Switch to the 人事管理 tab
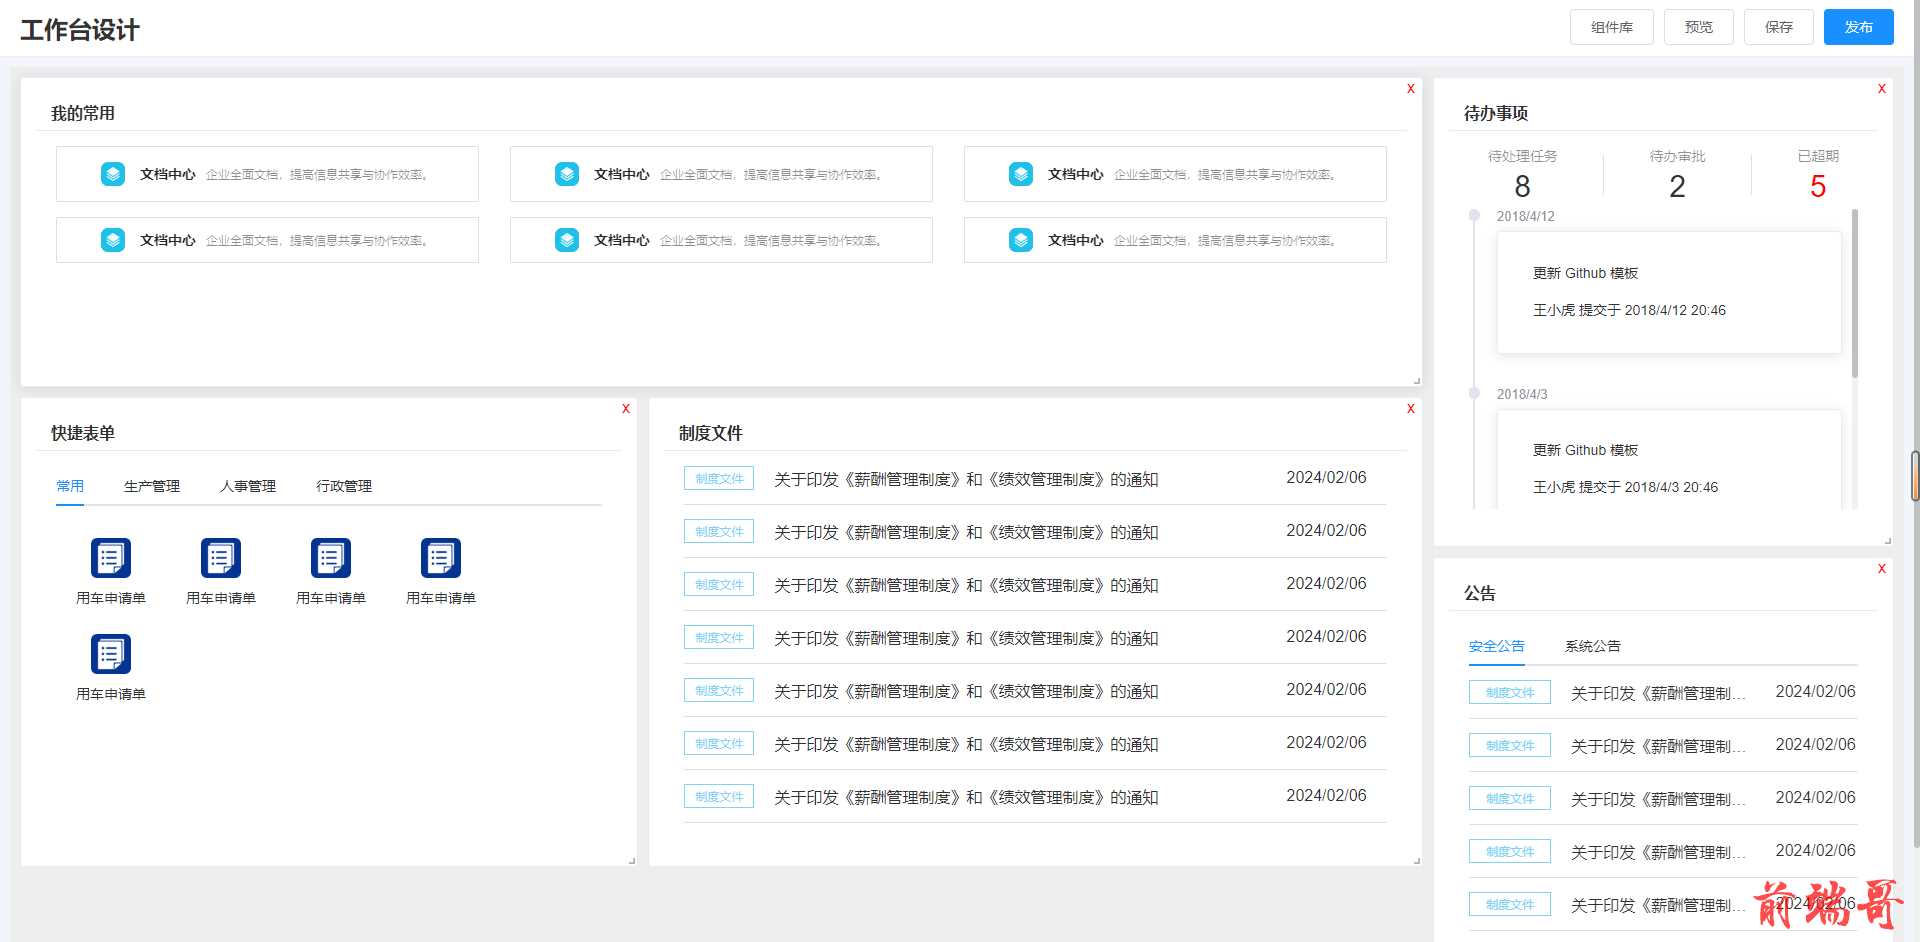This screenshot has height=942, width=1920. tap(248, 486)
